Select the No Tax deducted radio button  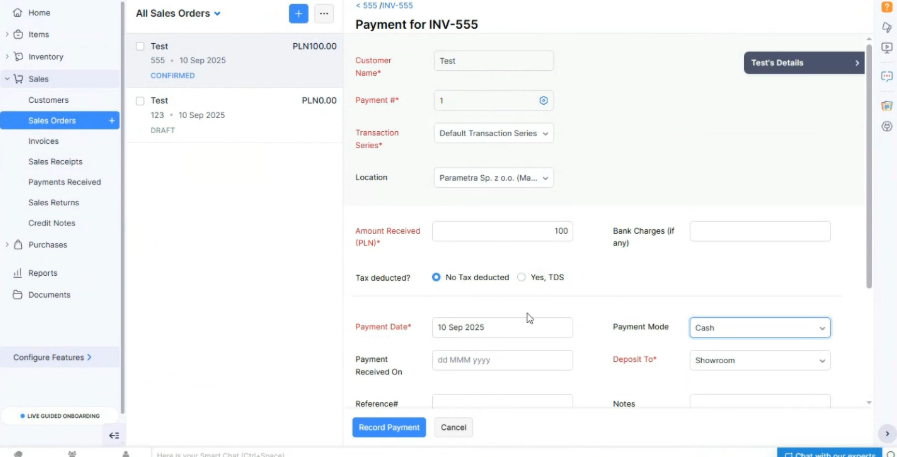(436, 277)
